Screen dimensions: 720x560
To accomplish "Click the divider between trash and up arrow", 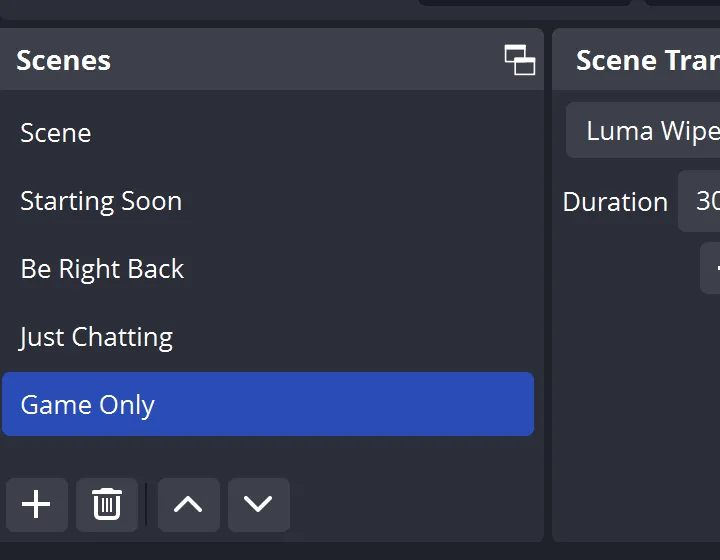I will click(x=147, y=504).
